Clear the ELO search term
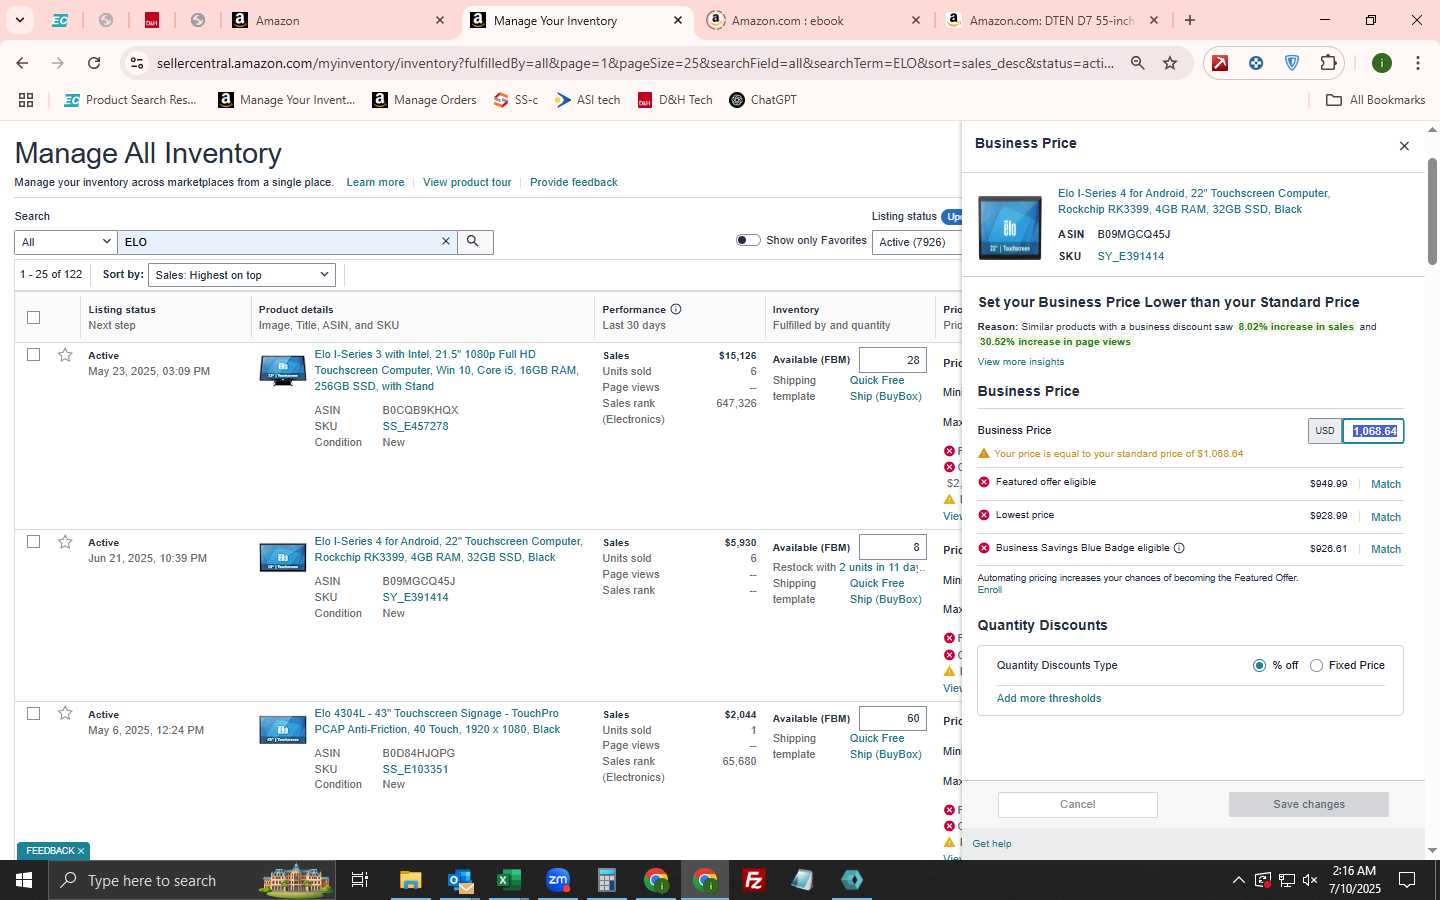 pyautogui.click(x=446, y=242)
